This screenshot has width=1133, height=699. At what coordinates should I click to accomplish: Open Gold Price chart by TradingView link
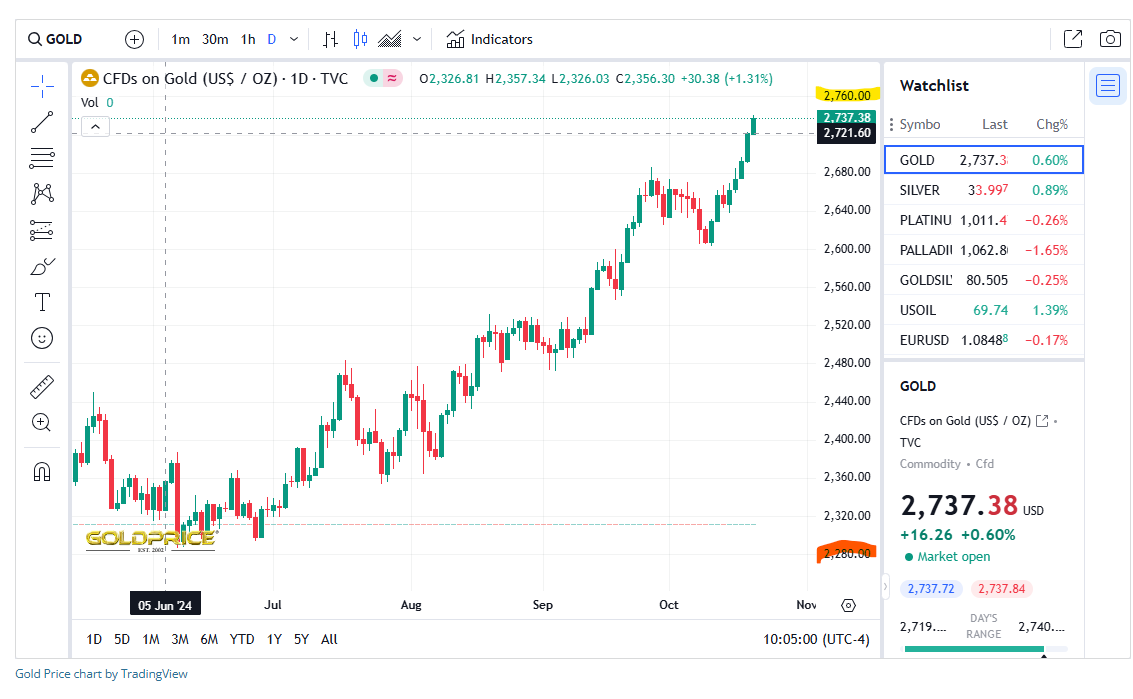(x=101, y=674)
